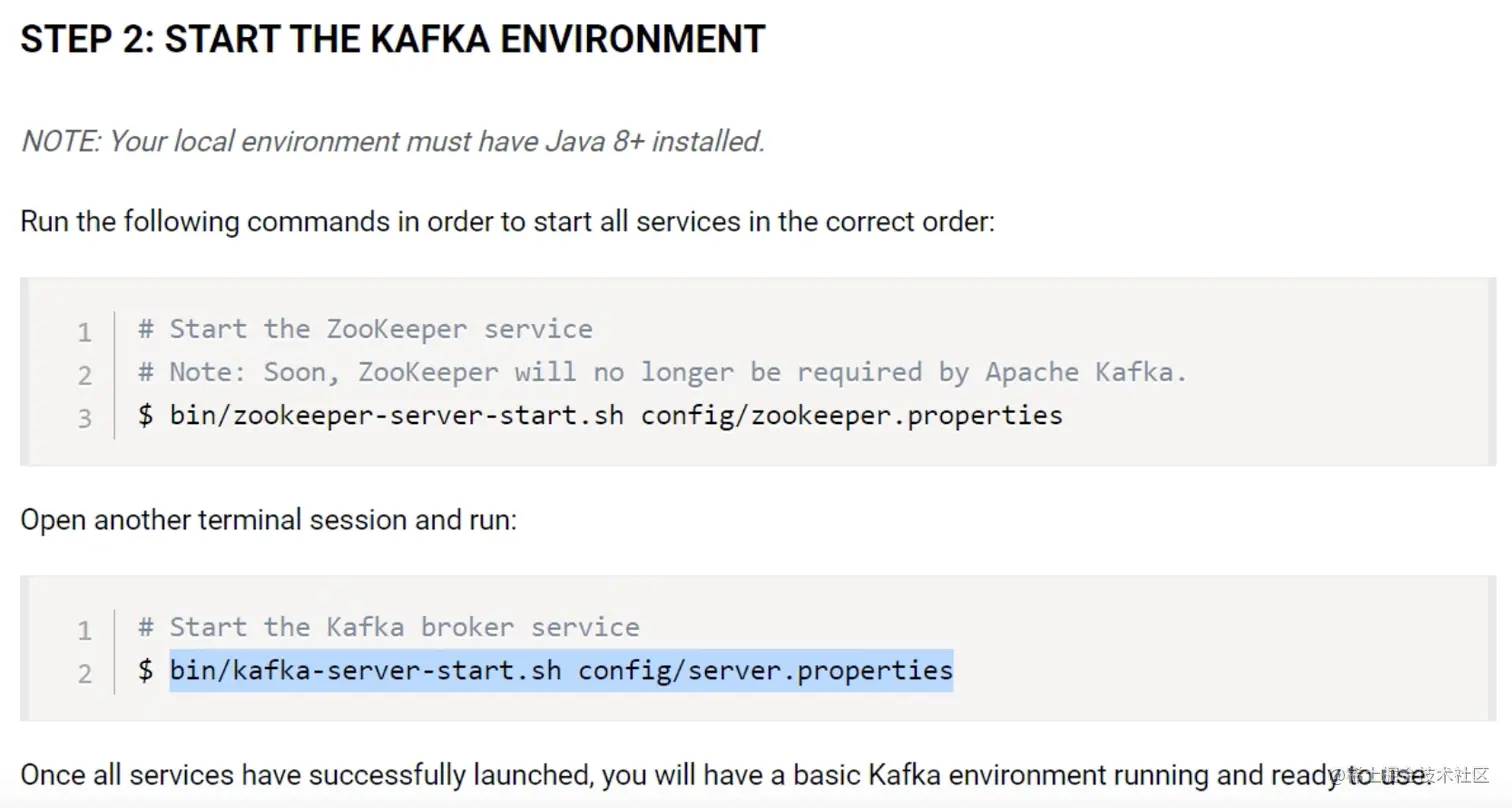The image size is (1512, 808).
Task: Click the watermark logo in bottom-right corner
Action: [x=1410, y=776]
